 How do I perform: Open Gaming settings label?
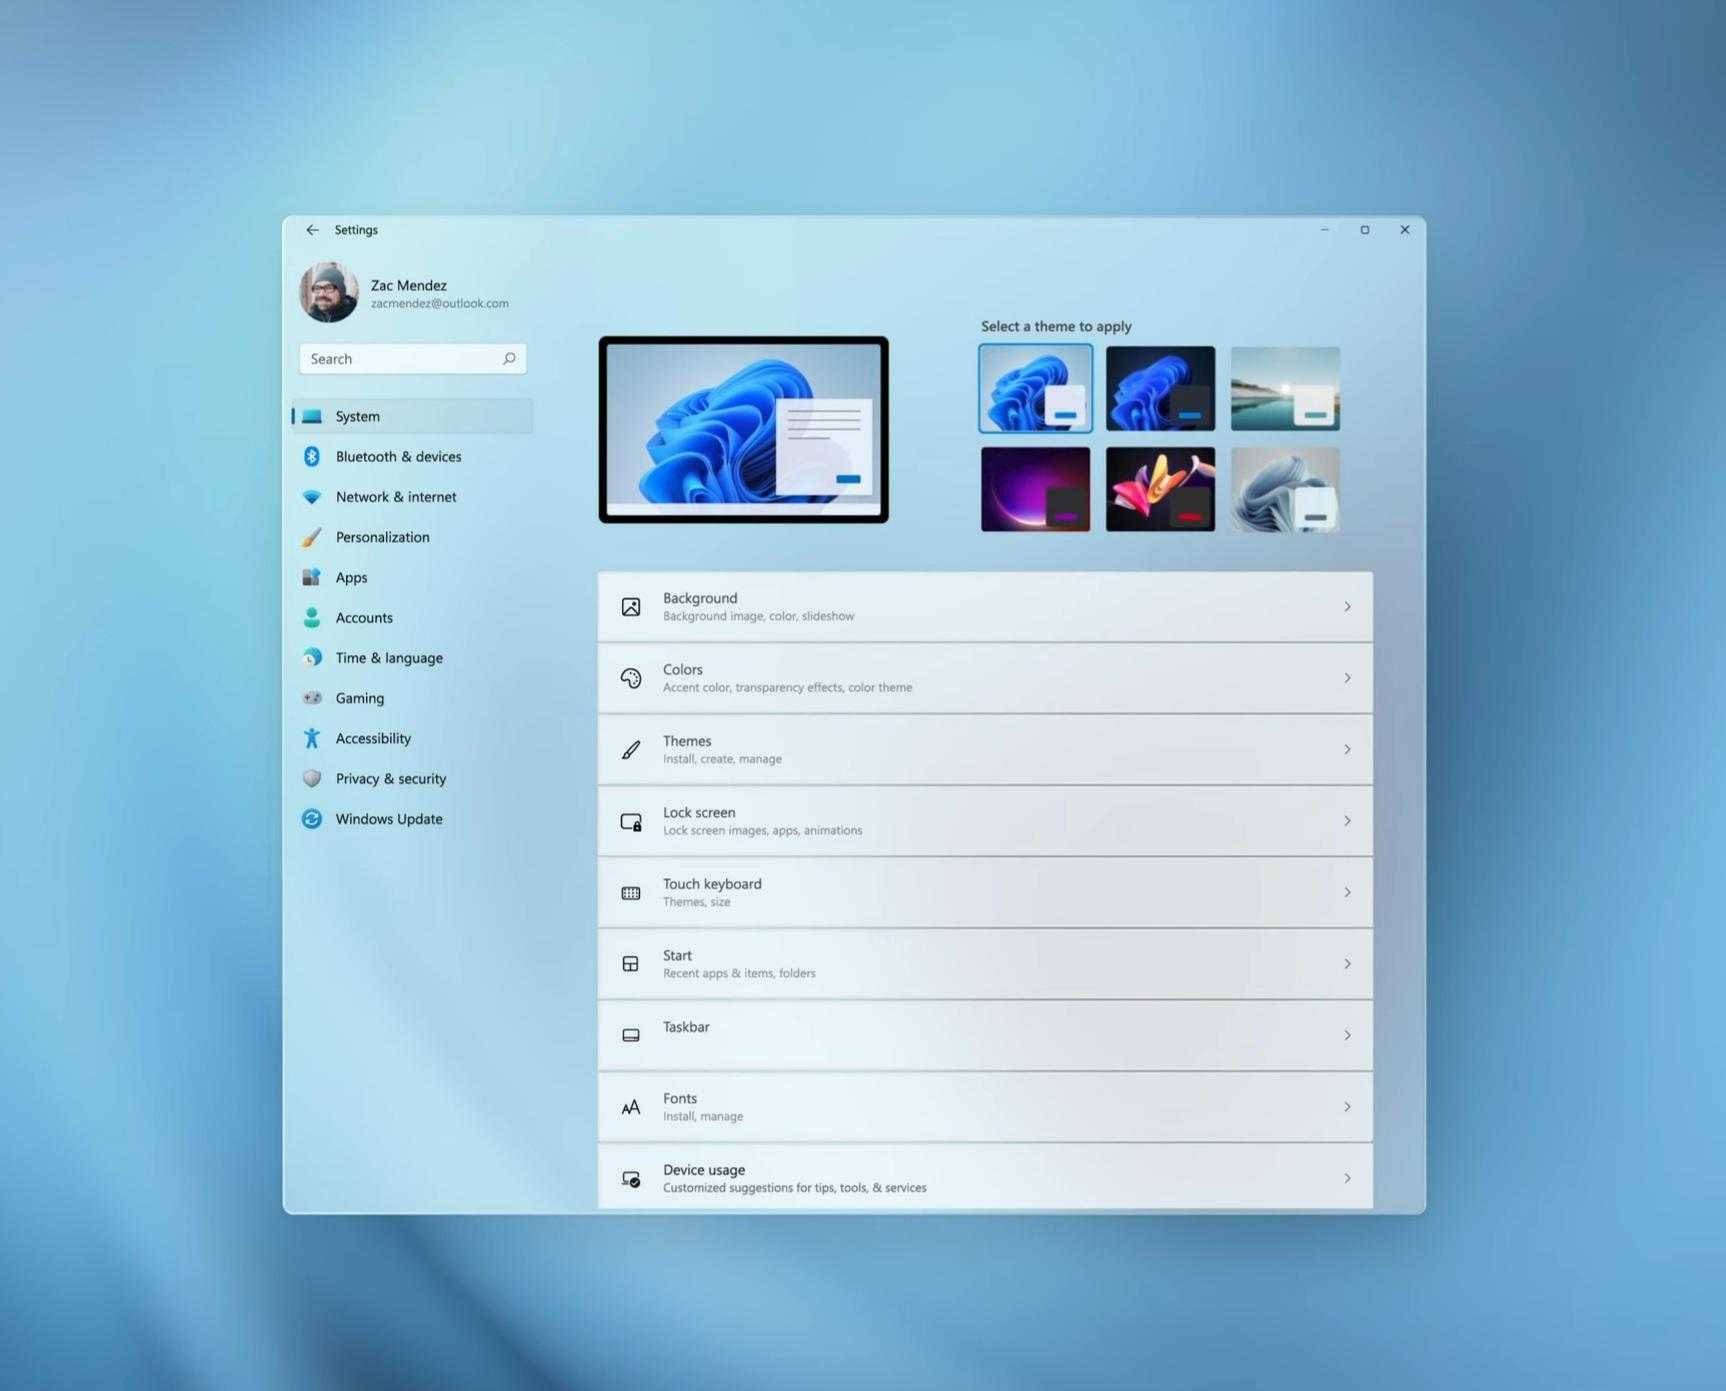click(x=360, y=699)
